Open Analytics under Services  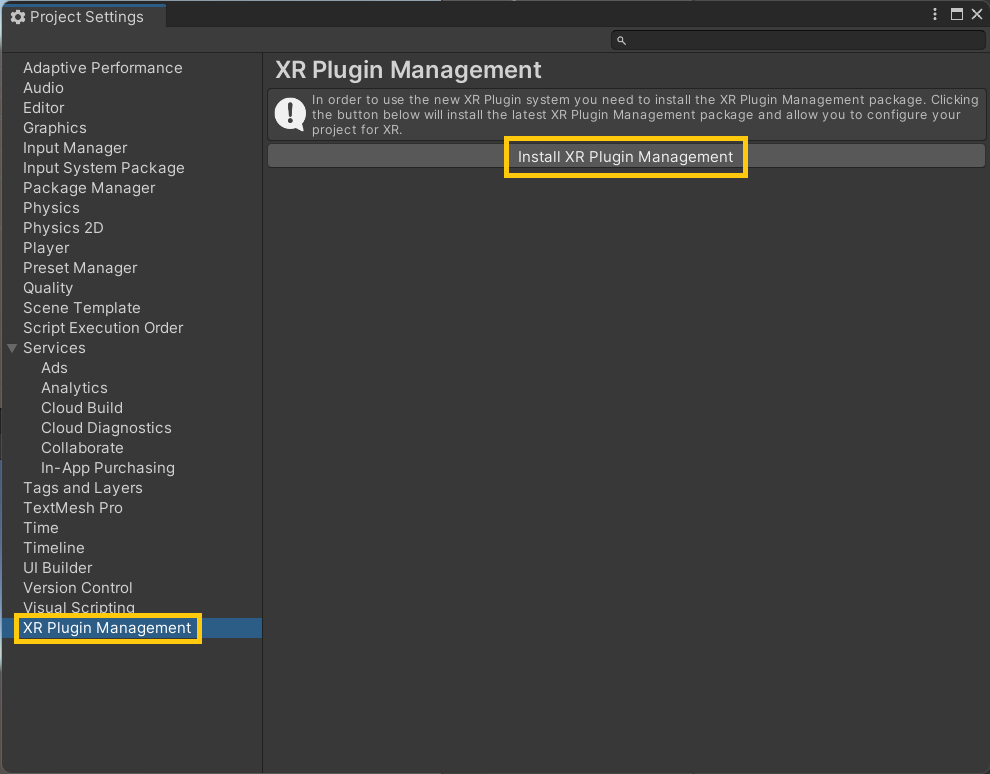(75, 388)
